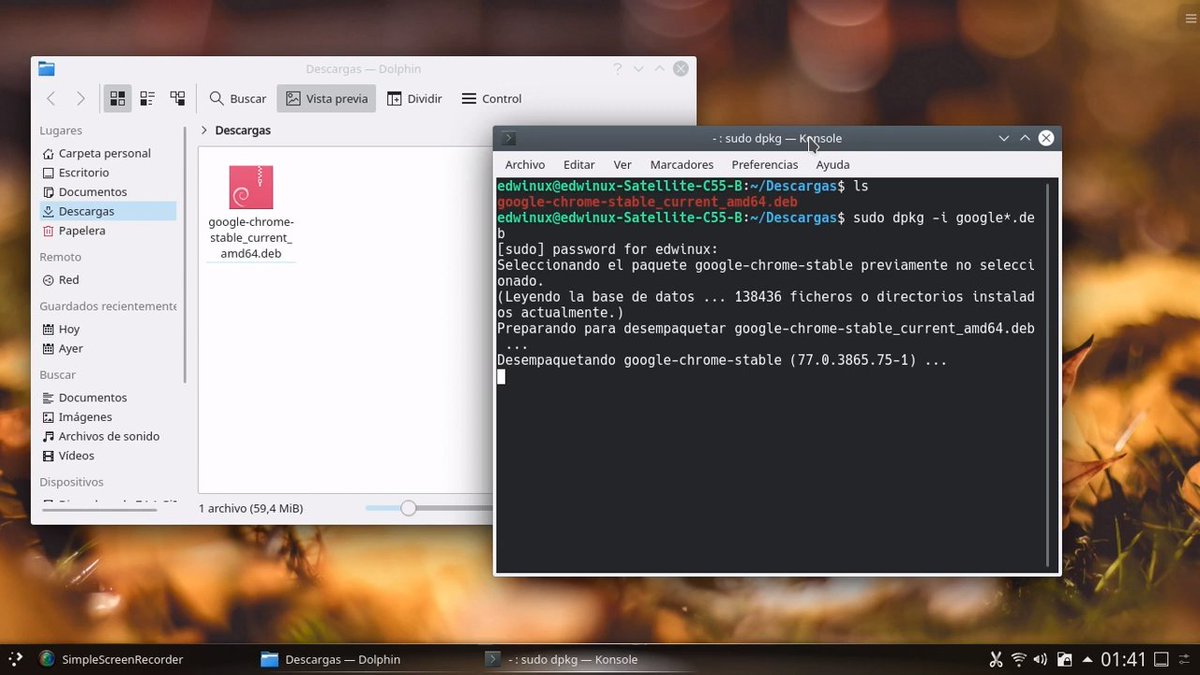1200x675 pixels.
Task: Click the Dolphin folder icon in title bar
Action: [46, 69]
